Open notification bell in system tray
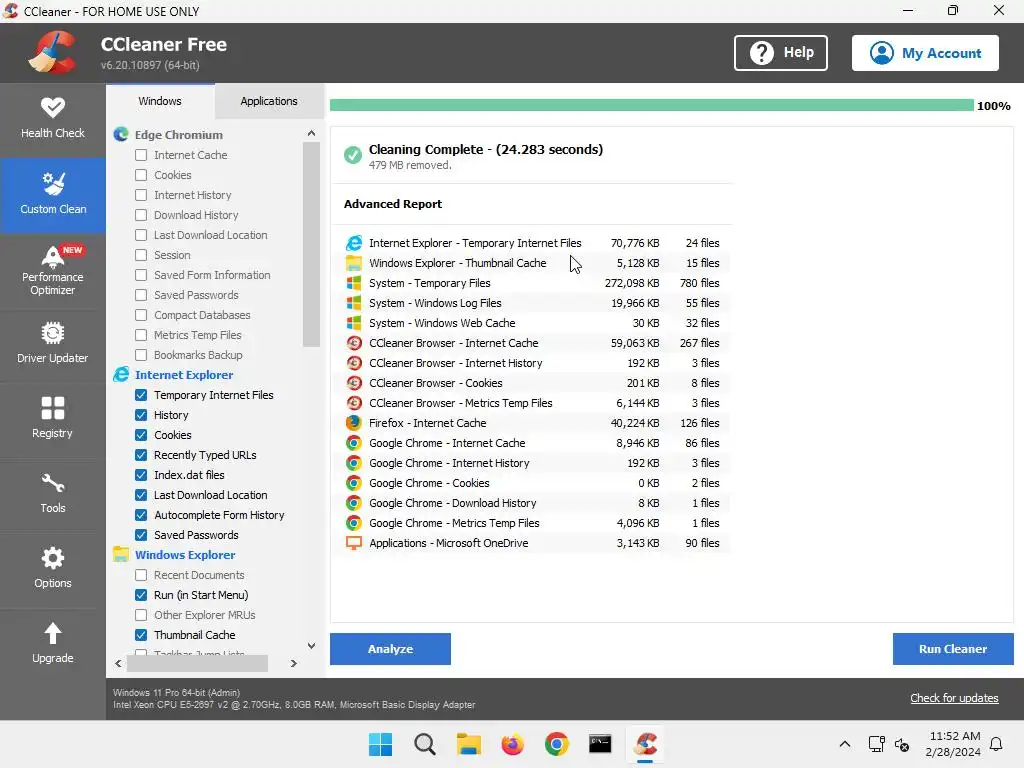This screenshot has height=768, width=1024. (x=997, y=744)
